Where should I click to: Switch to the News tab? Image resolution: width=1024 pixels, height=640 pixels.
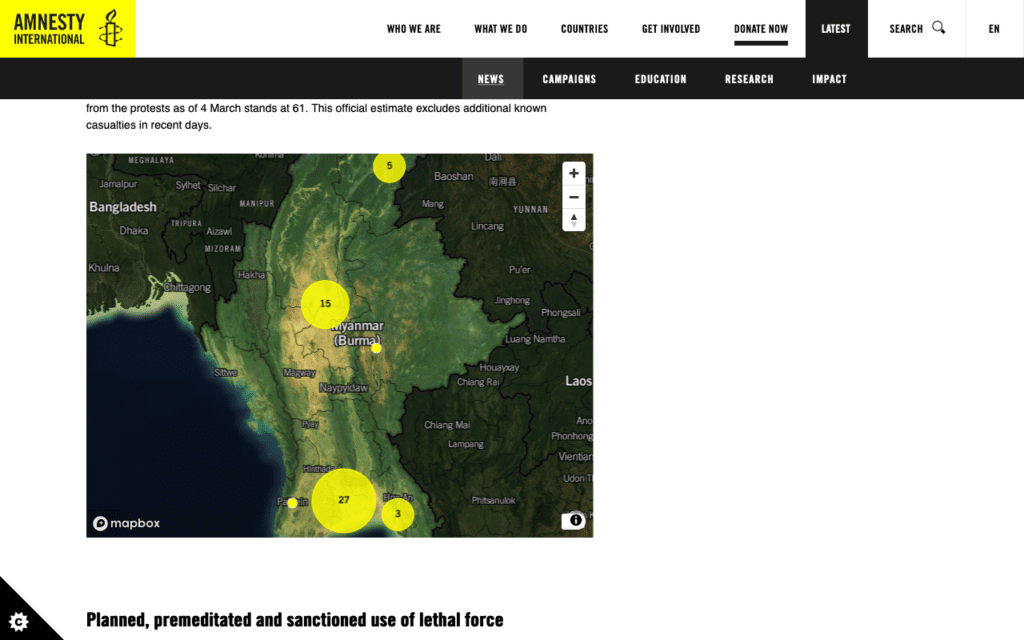pos(491,79)
